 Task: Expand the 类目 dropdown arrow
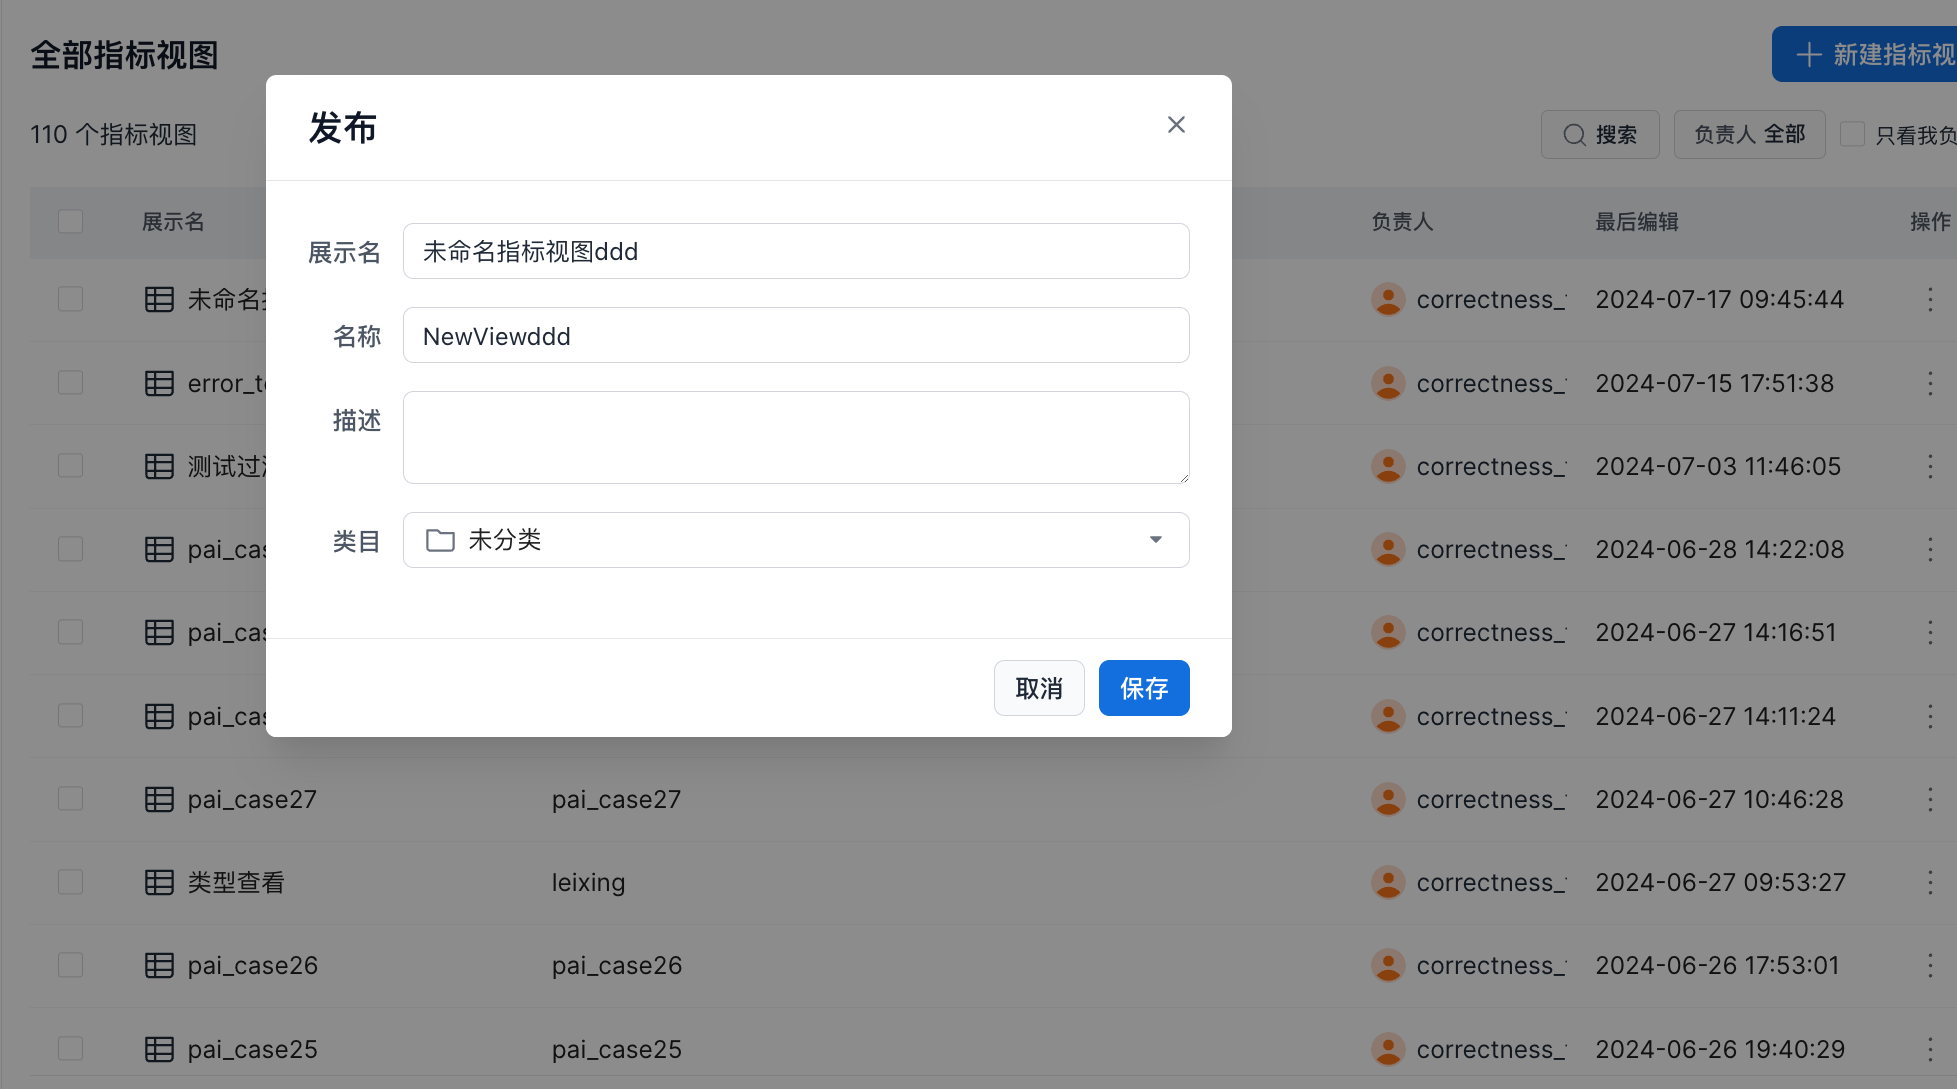tap(1155, 540)
